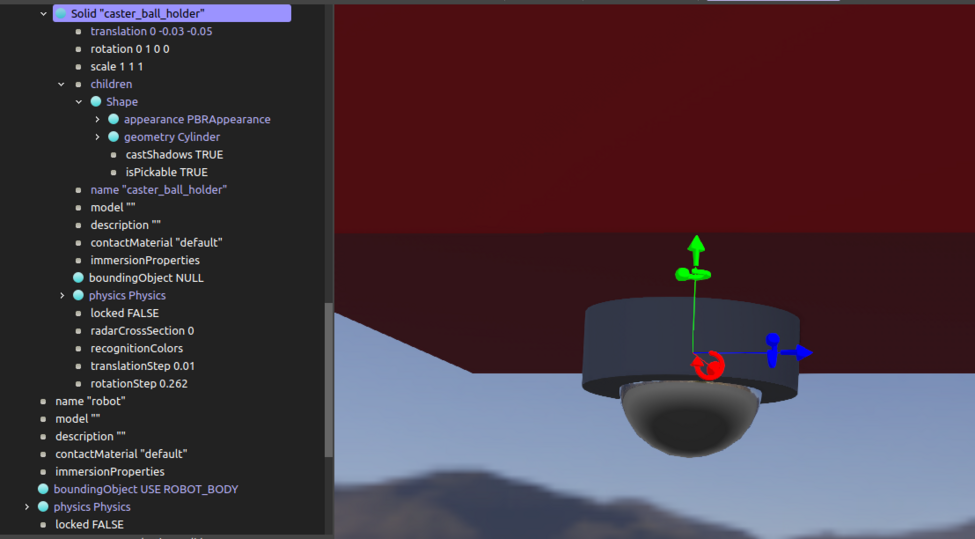Click the red rotation handle on gizmo
Screen dimensions: 975x539
[x=709, y=366]
